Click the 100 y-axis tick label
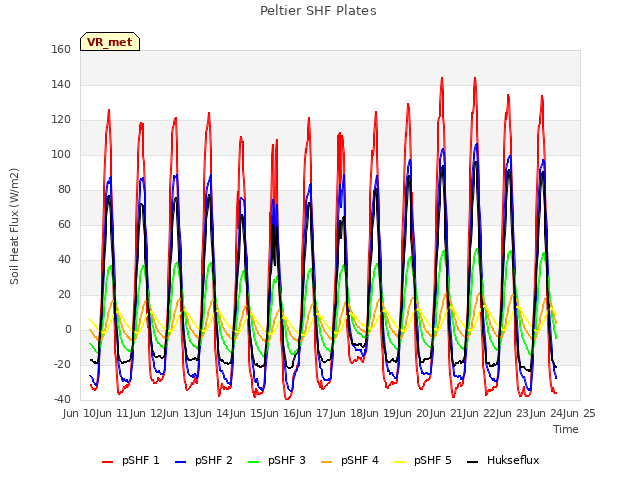 coord(61,155)
